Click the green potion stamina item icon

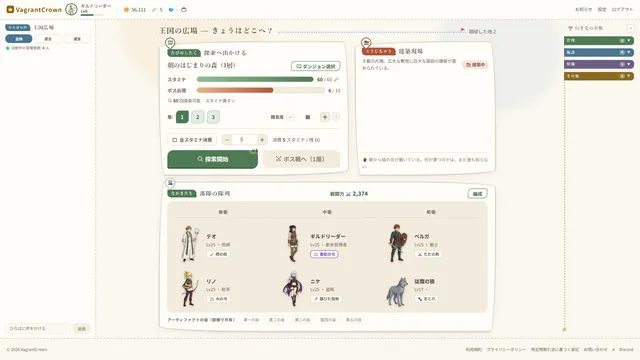(x=154, y=10)
